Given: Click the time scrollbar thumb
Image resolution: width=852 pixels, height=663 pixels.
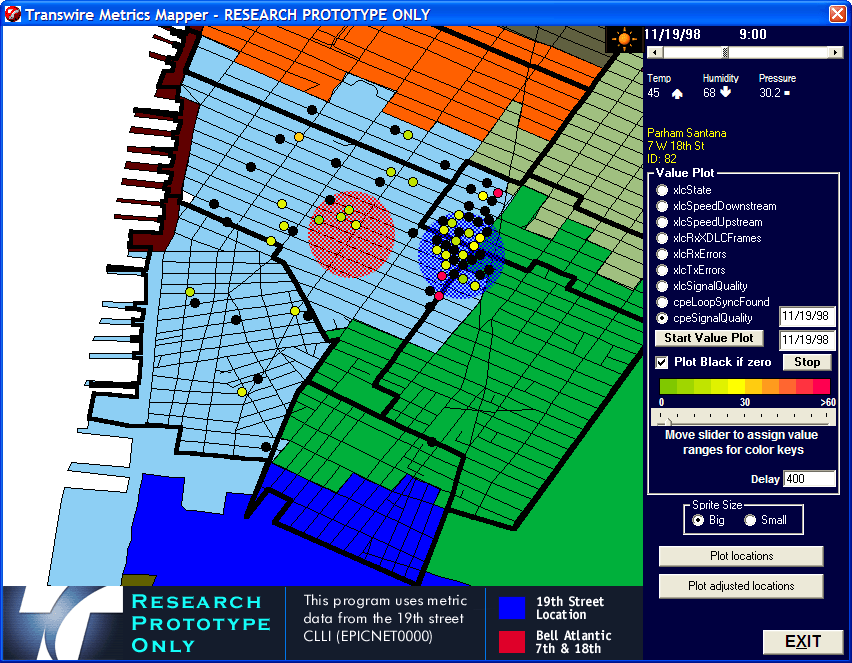Looking at the screenshot, I should point(725,52).
